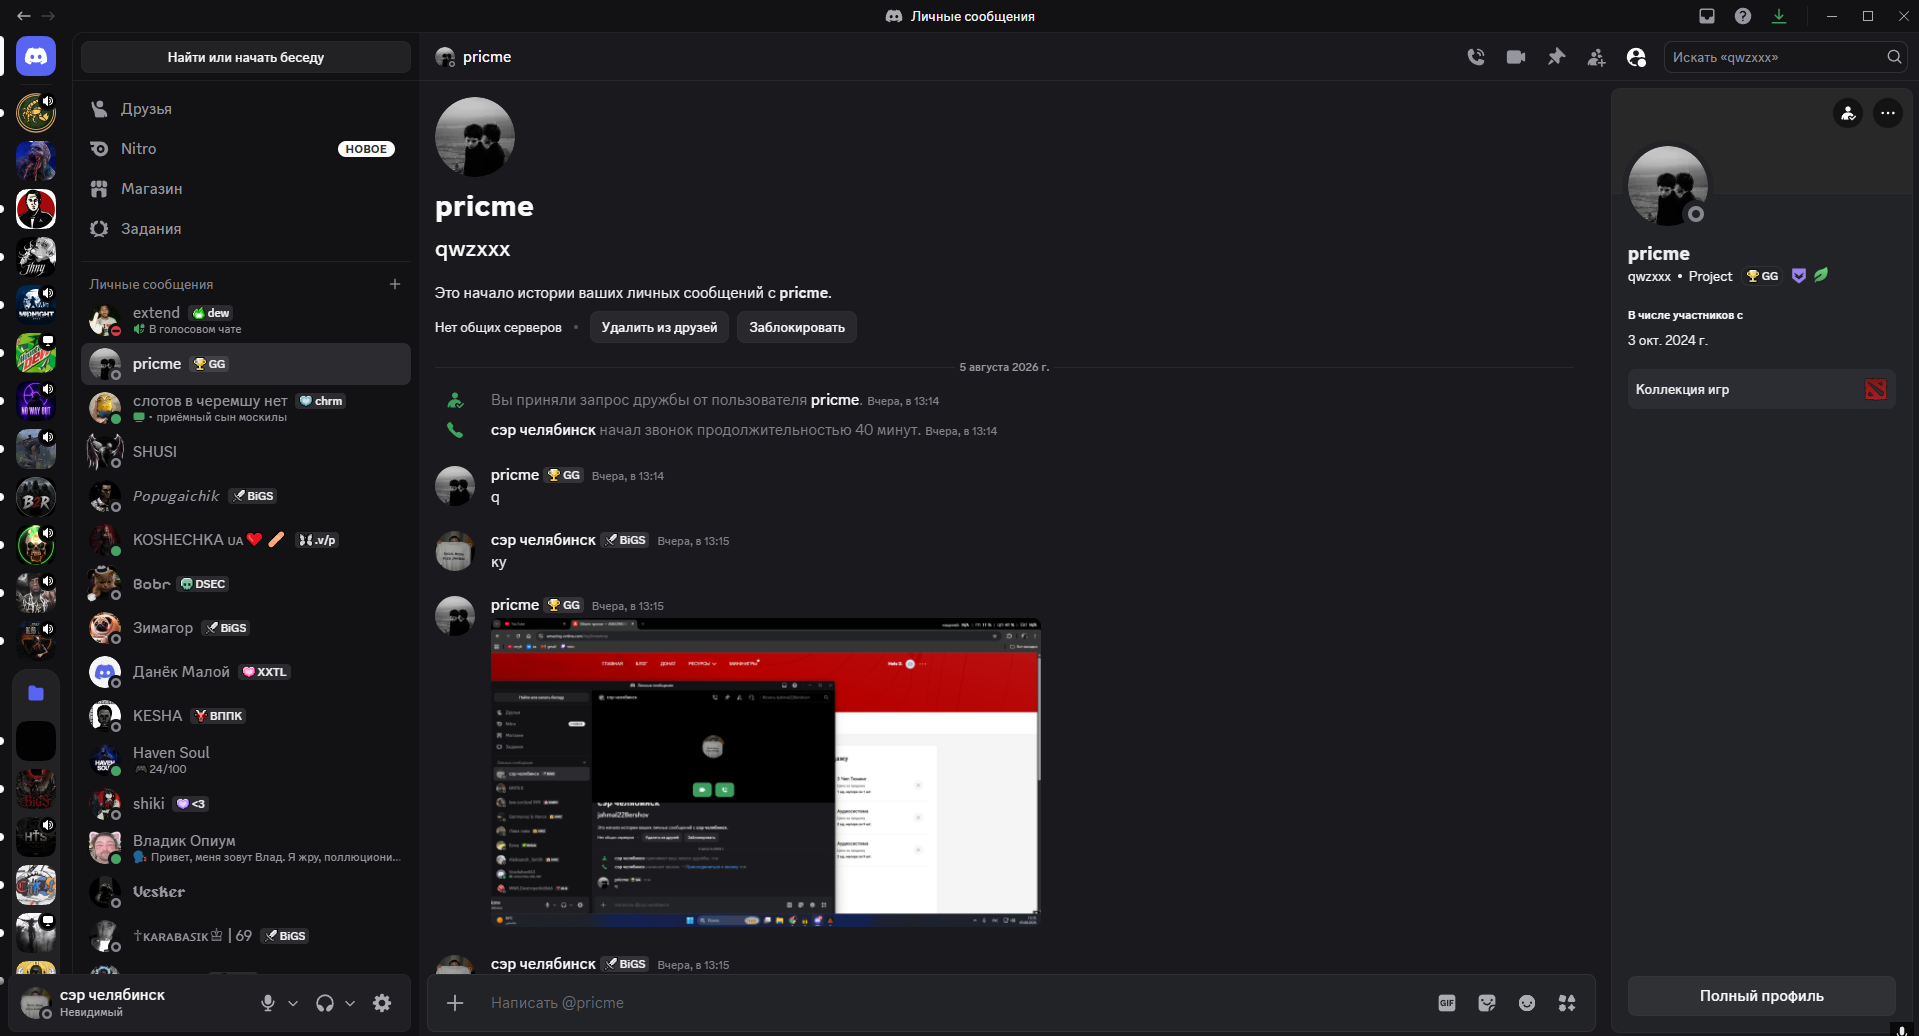Open the Friends tab

(x=246, y=109)
